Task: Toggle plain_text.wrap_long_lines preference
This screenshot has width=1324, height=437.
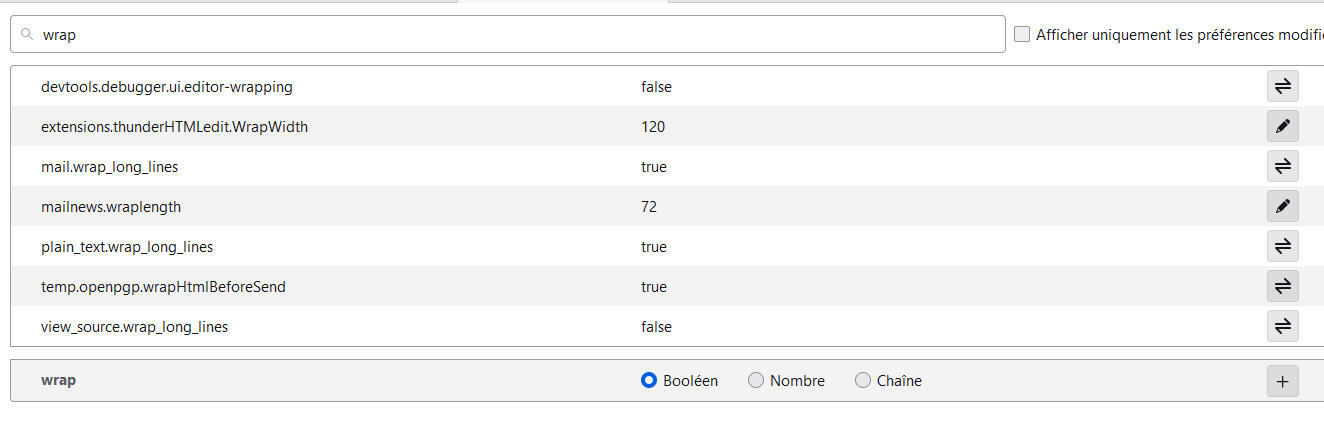Action: click(1282, 247)
